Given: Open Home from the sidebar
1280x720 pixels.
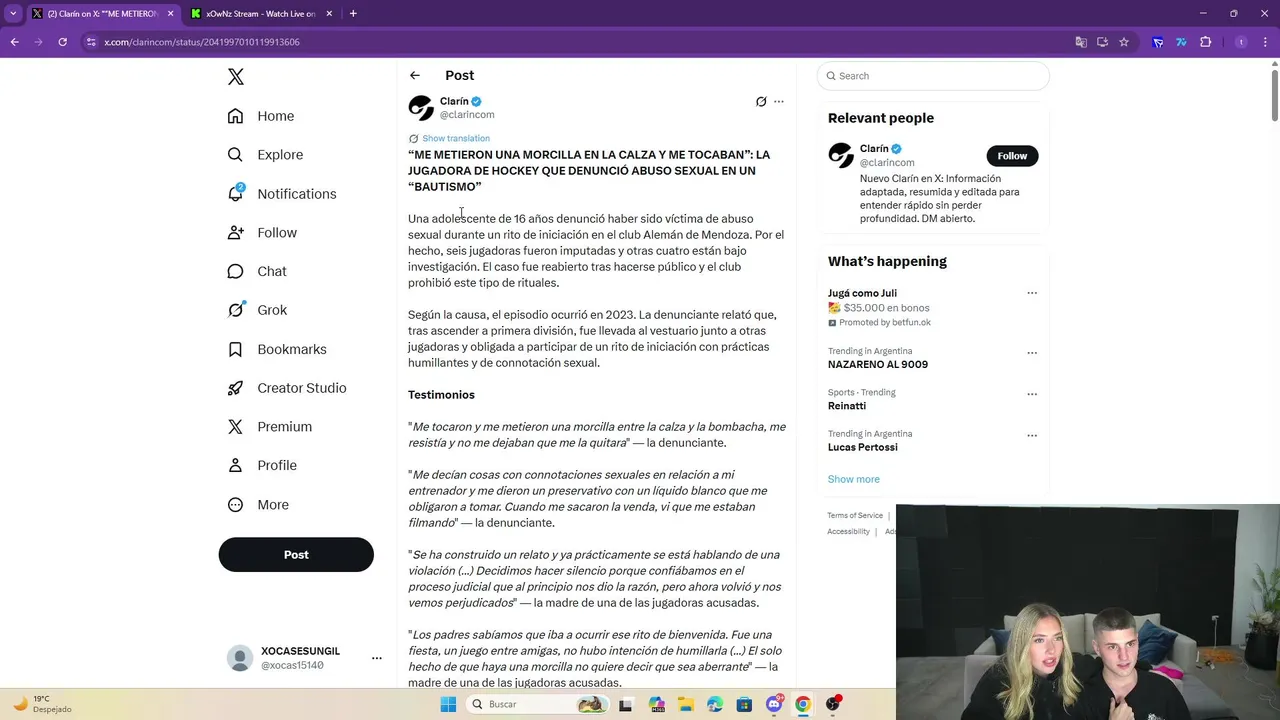Looking at the screenshot, I should (x=261, y=116).
